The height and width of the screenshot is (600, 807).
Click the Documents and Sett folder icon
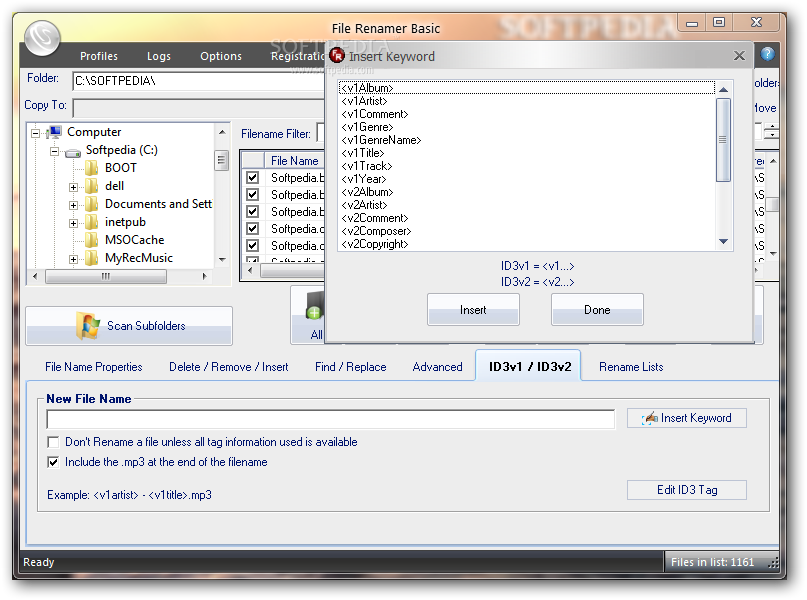(92, 204)
